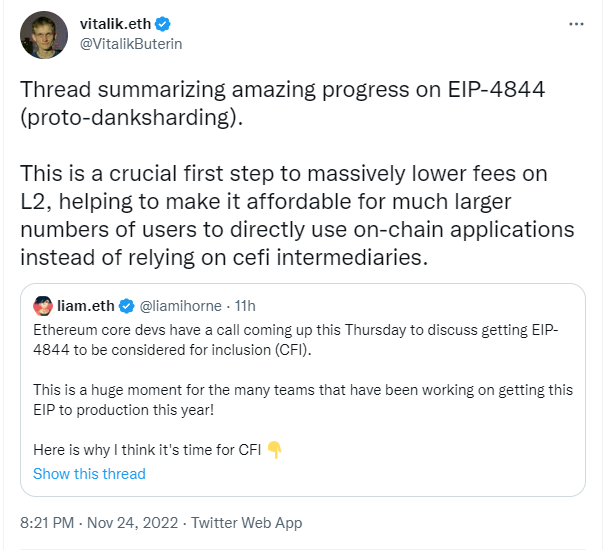The image size is (605, 550).
Task: Open quoted tweet at 'Ethereum core devs' text
Action: pos(296,340)
